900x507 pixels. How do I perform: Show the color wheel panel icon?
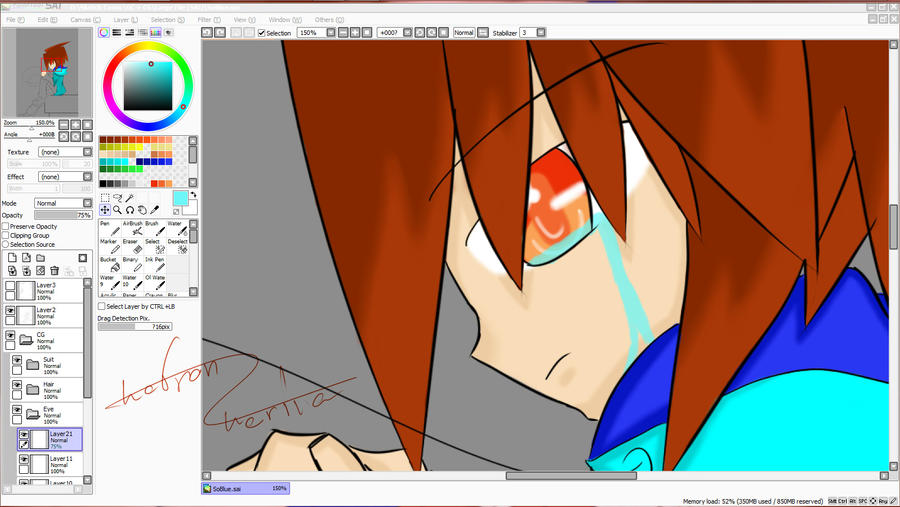tap(104, 33)
